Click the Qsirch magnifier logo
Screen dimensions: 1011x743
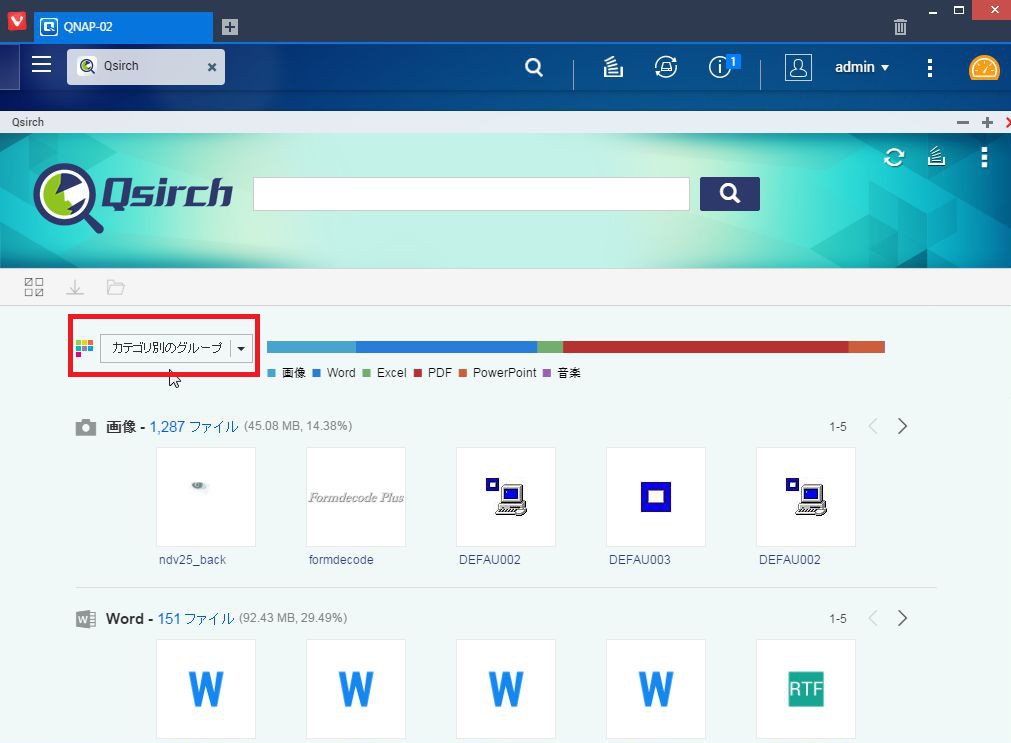[x=68, y=197]
